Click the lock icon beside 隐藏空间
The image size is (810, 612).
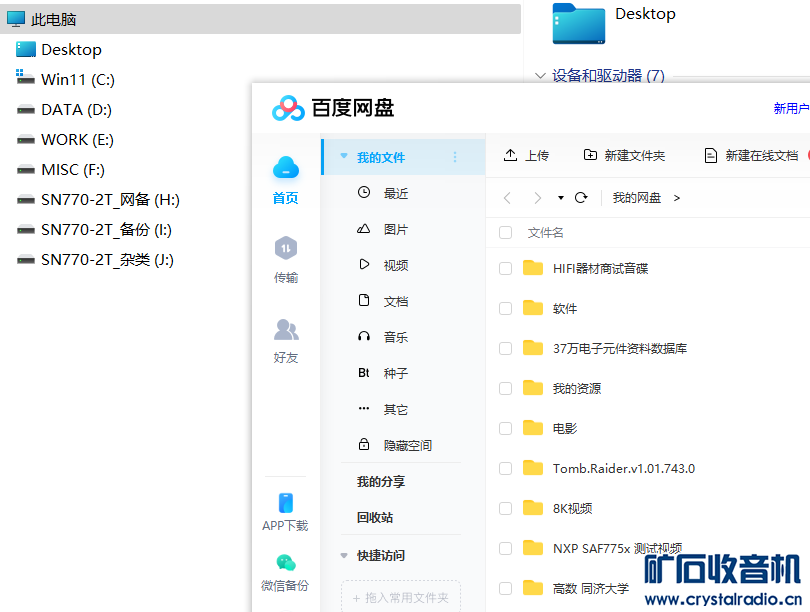pos(364,444)
